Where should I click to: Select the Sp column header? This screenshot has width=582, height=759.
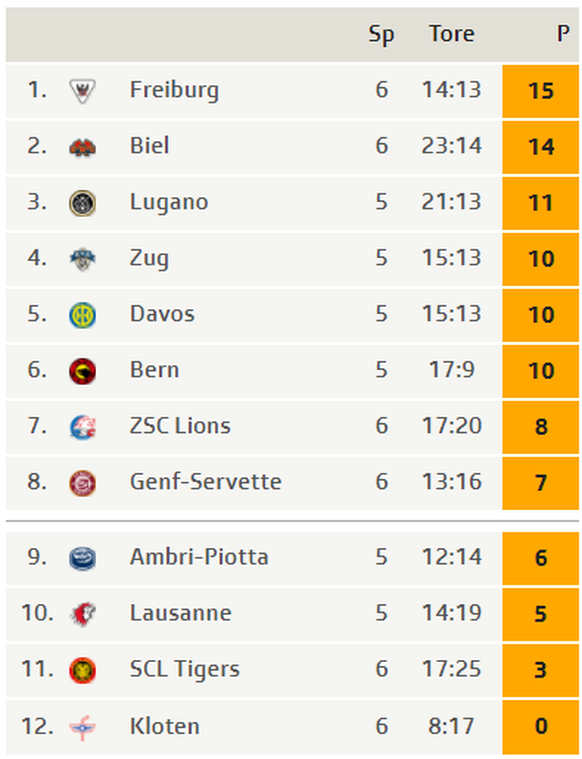382,35
